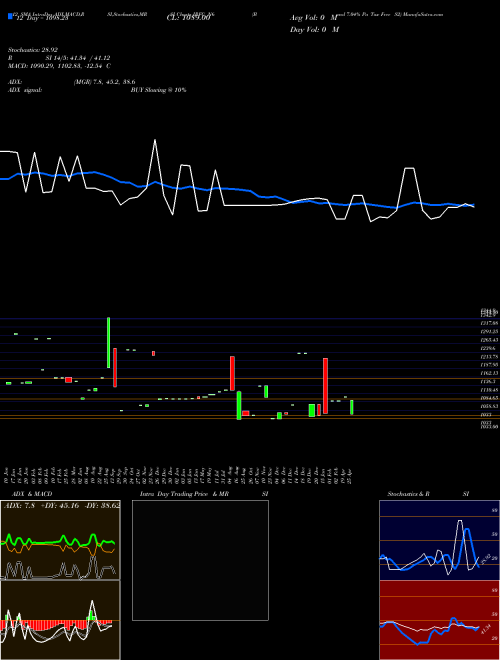Click the 1162.13 price axis label
The height and width of the screenshot is (660, 500).
point(489,373)
